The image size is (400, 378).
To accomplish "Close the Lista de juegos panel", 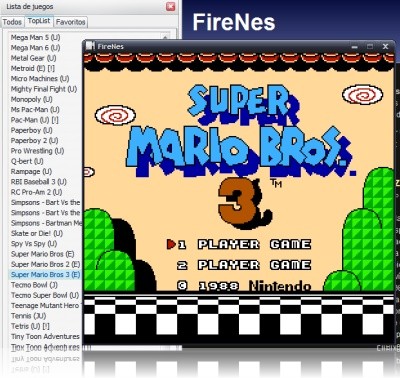I will (x=170, y=6).
